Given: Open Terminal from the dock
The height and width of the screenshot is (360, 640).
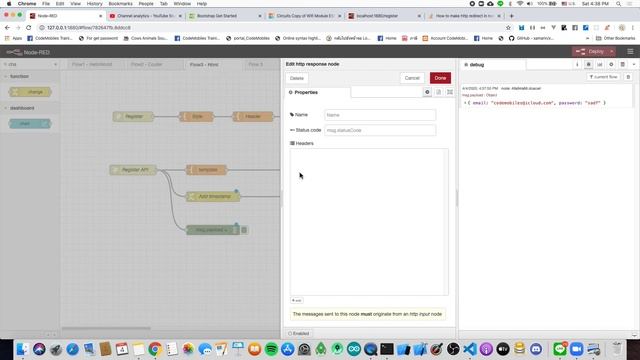Looking at the screenshot, I should [x=387, y=349].
